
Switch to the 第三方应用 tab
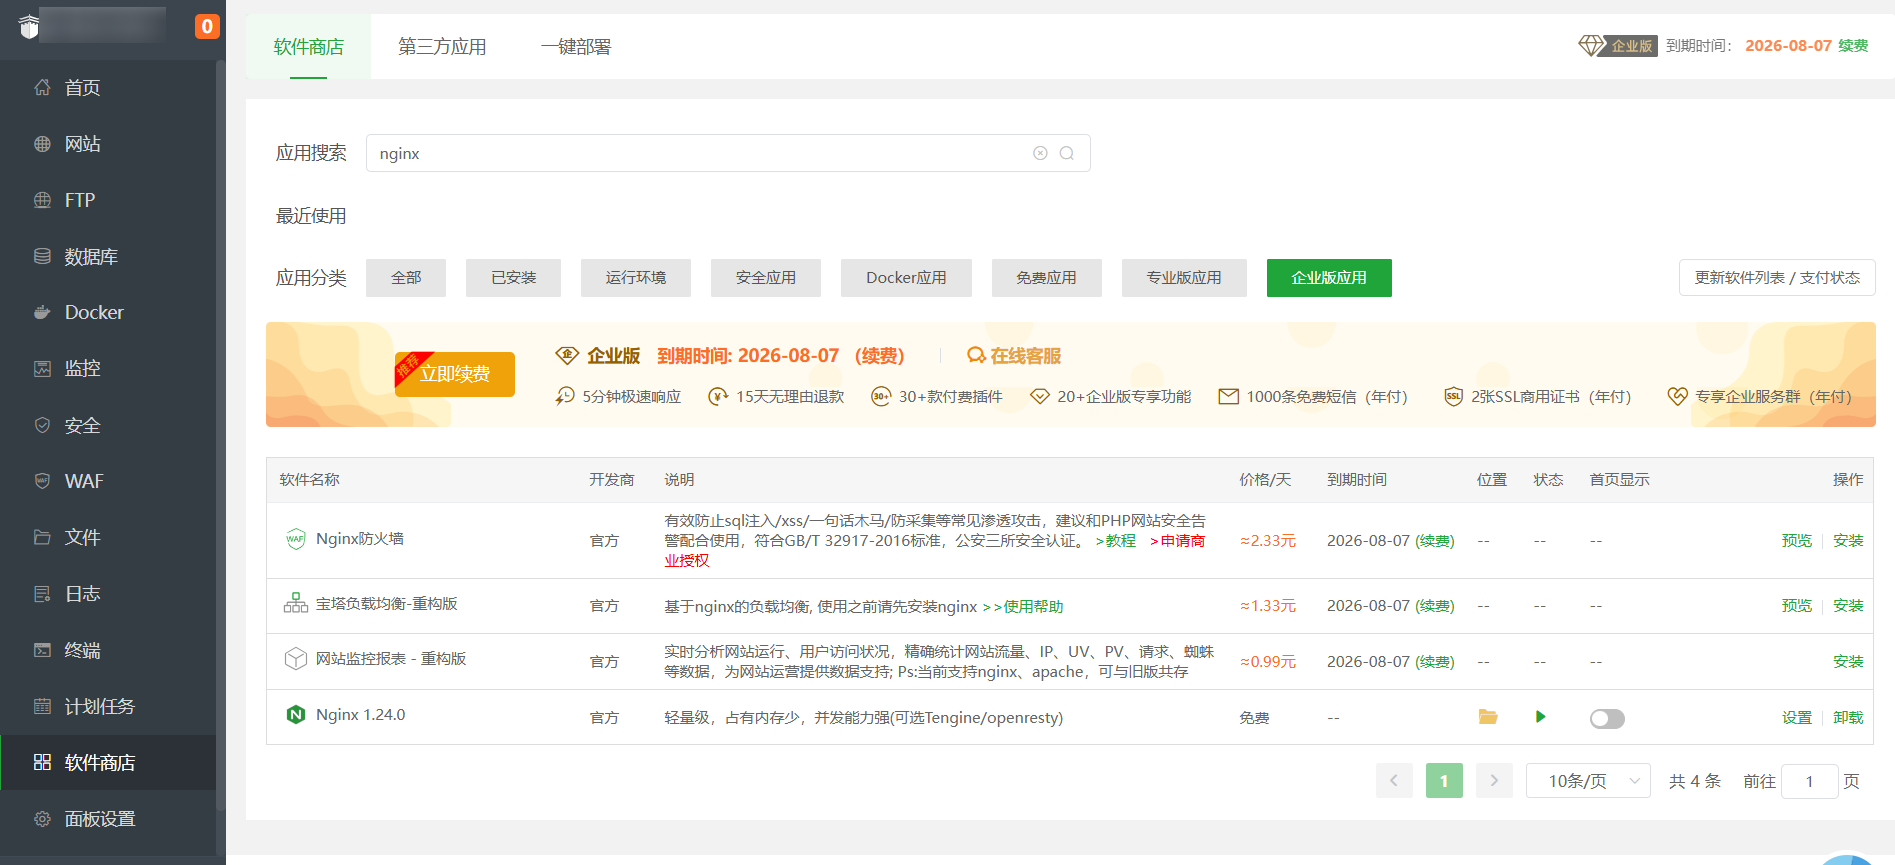[x=442, y=47]
